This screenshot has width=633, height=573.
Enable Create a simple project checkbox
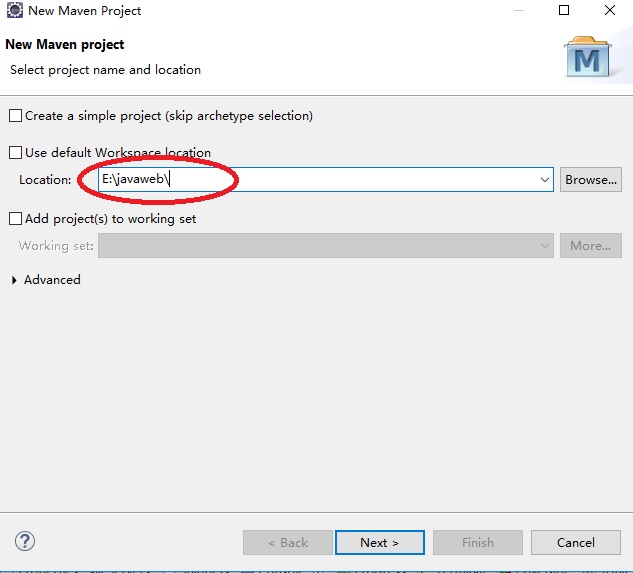(x=15, y=116)
